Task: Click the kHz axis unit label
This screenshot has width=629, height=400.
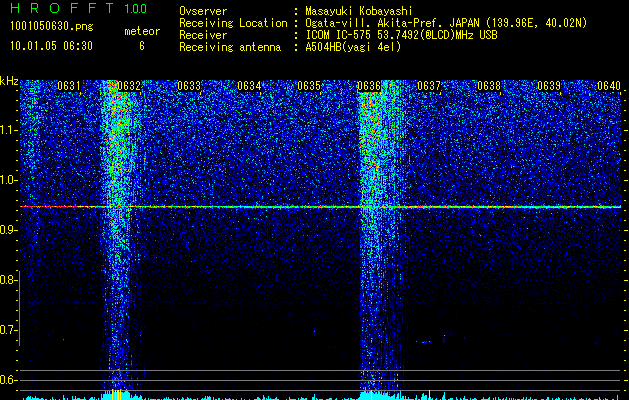Action: coord(9,81)
